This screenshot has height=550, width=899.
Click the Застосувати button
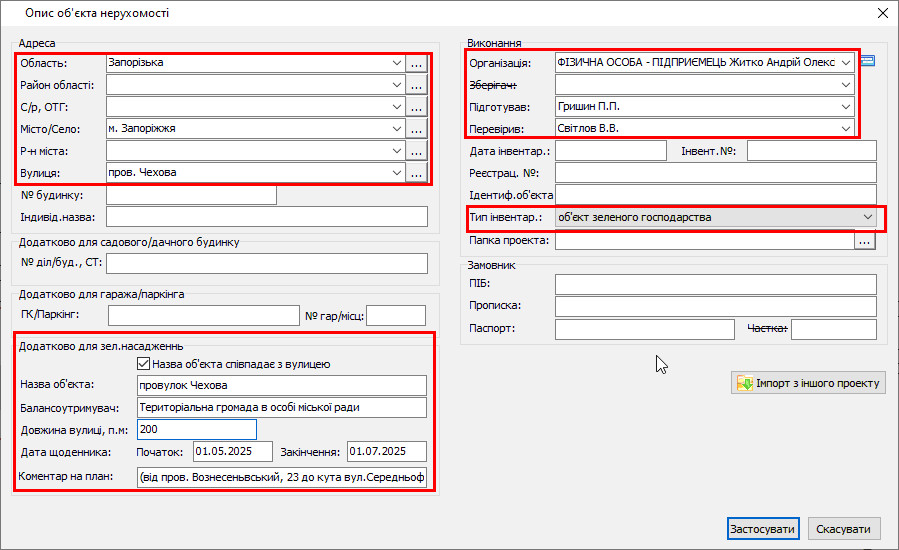click(x=763, y=529)
